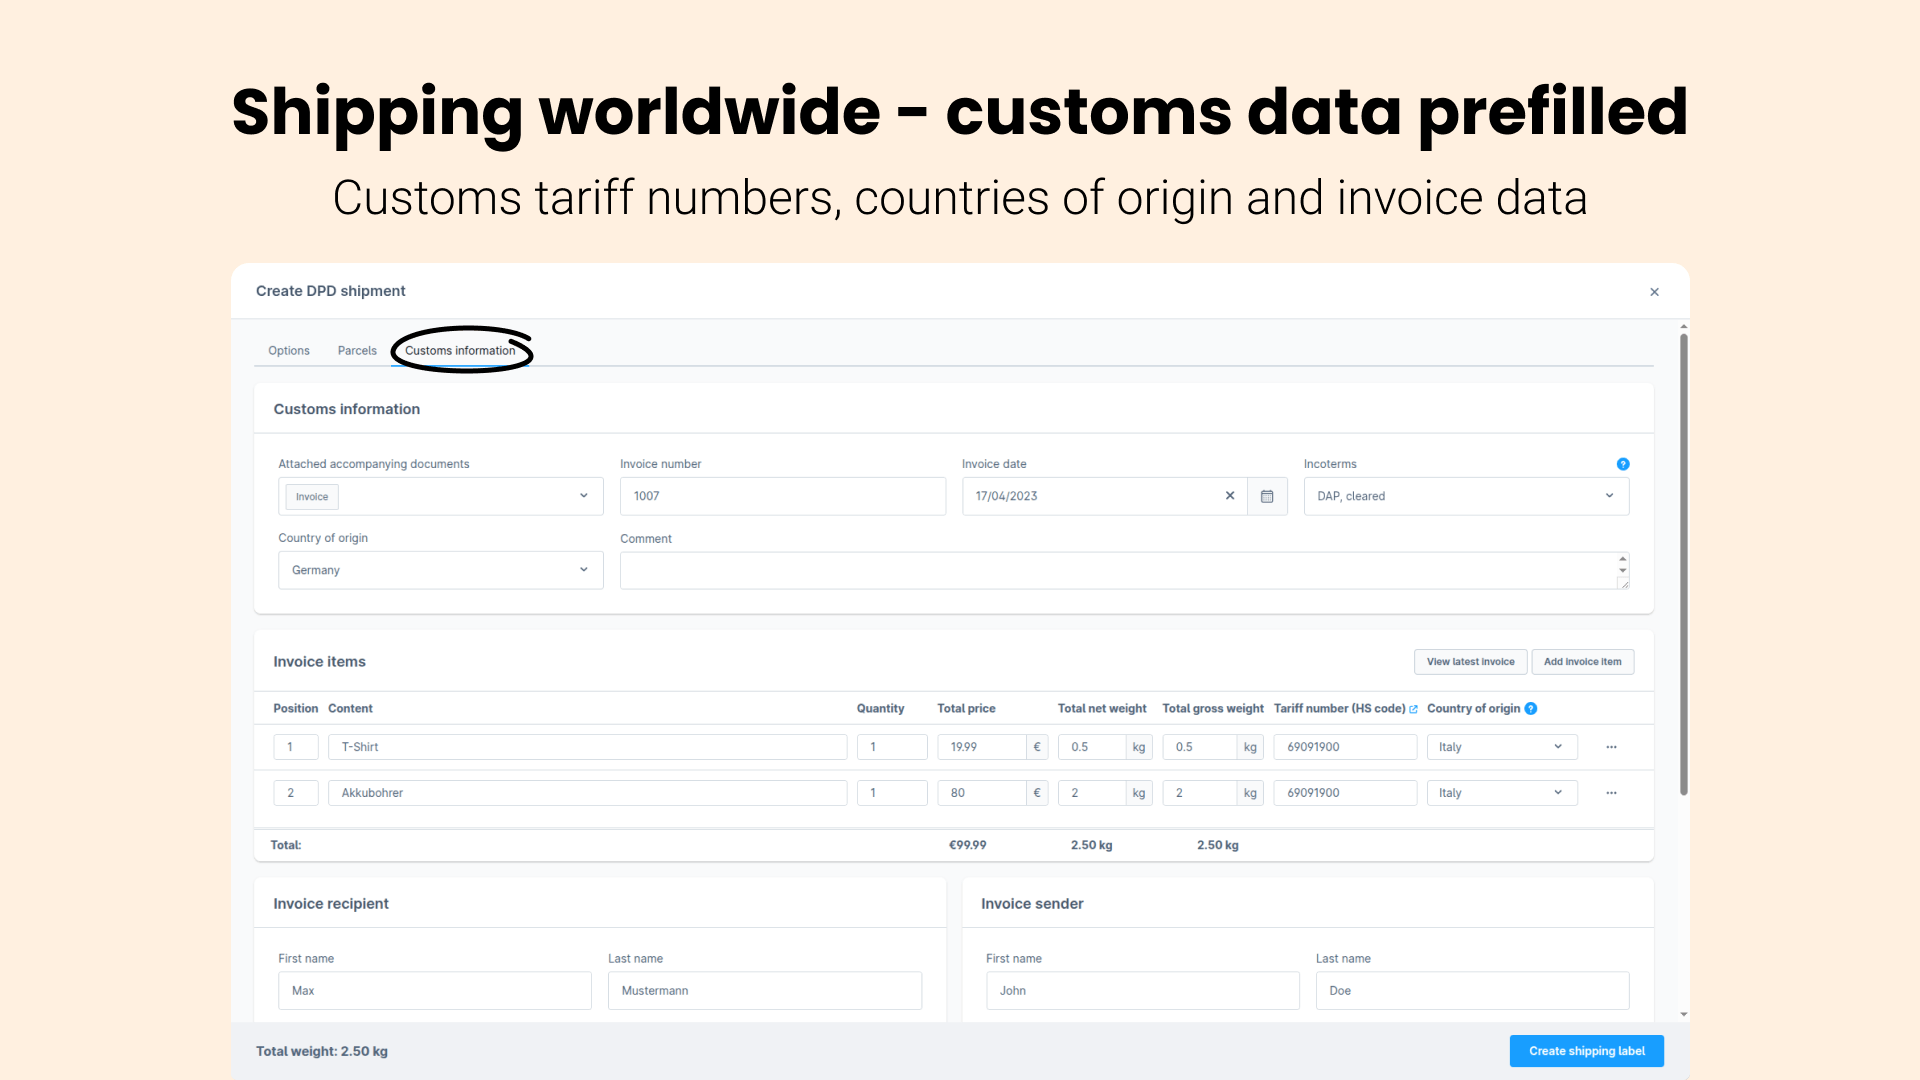Click the Invoice date field 17/04/2023
This screenshot has height=1080, width=1920.
click(x=1104, y=496)
